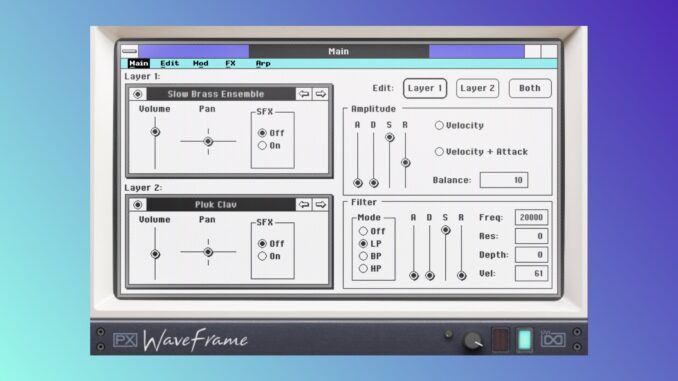Click the Vel value field showing 61
678x381 pixels.
(531, 273)
